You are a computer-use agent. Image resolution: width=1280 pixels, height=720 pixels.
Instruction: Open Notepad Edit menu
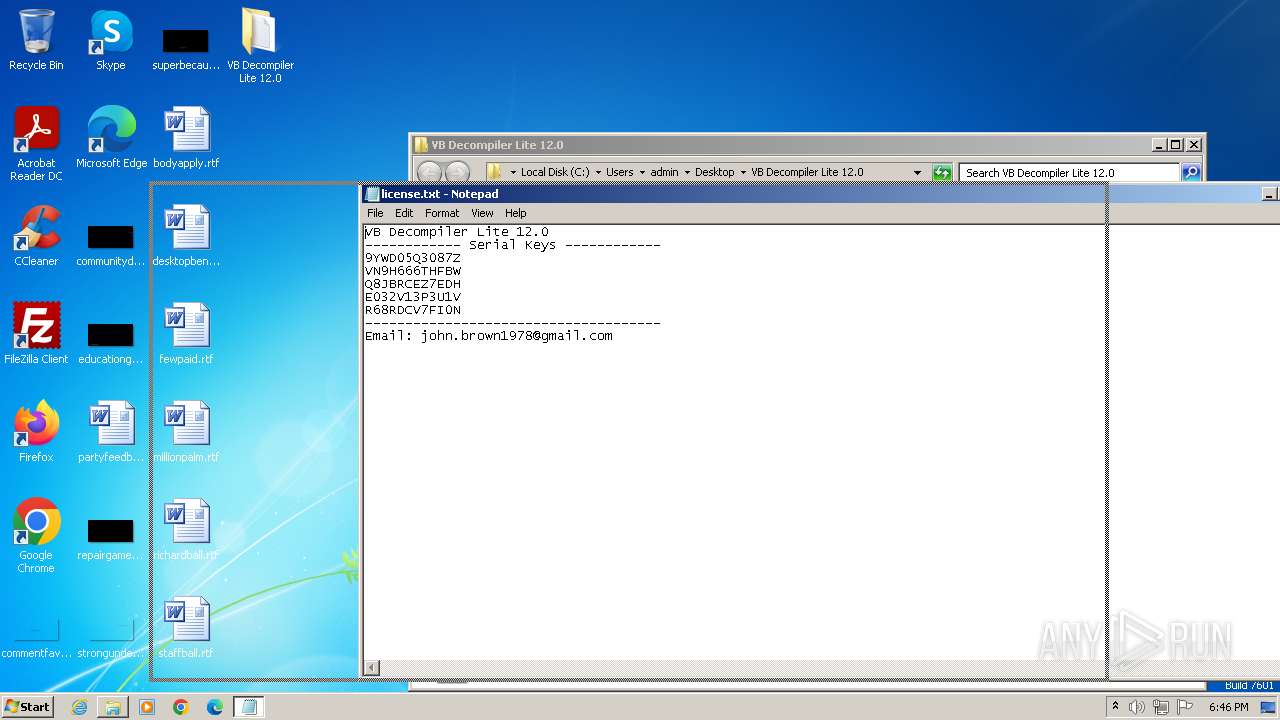tap(404, 213)
